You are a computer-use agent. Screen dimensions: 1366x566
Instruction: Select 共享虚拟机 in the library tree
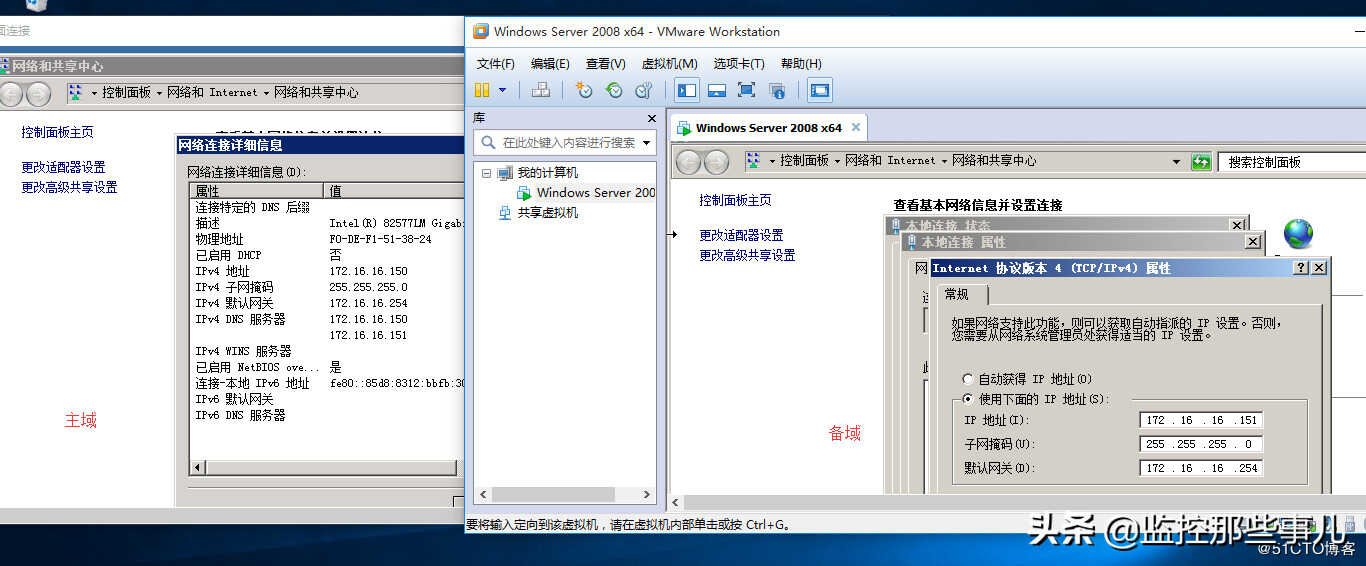[x=547, y=212]
